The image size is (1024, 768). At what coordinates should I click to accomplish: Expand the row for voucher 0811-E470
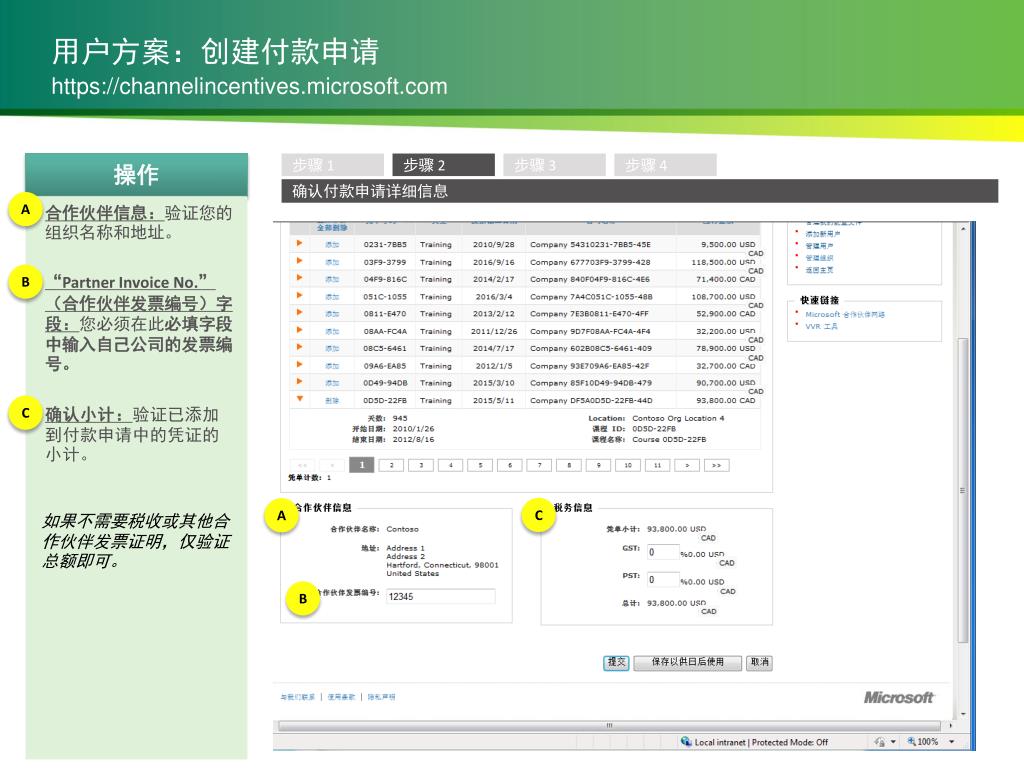click(299, 312)
